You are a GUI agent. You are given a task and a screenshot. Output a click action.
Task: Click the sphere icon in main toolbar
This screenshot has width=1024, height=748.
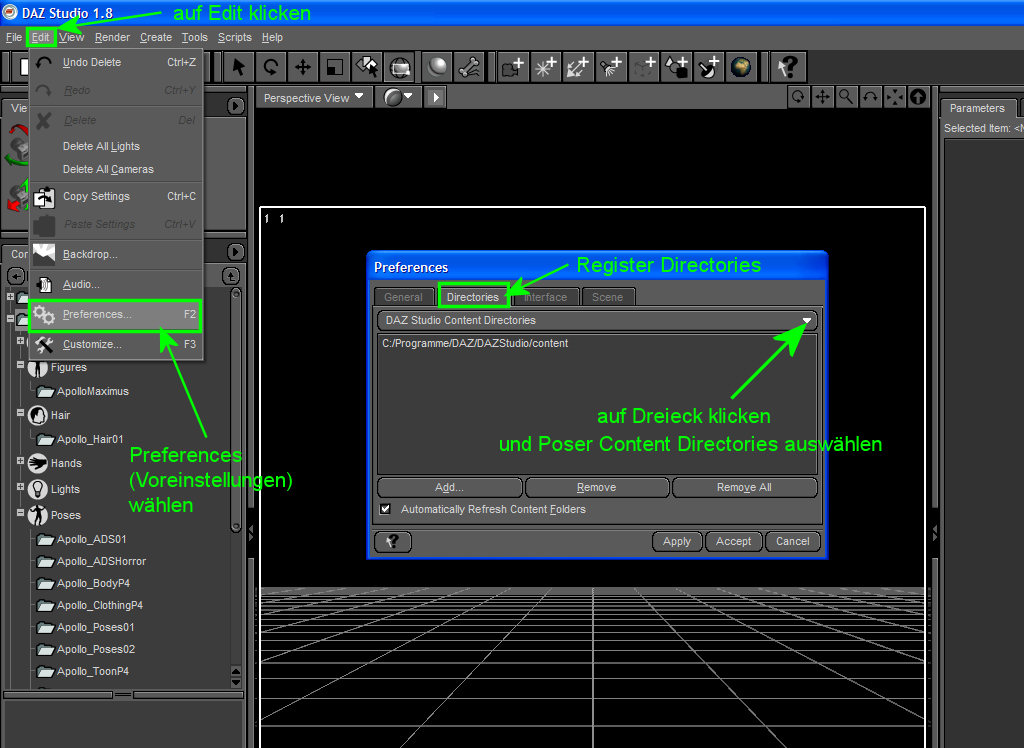437,67
